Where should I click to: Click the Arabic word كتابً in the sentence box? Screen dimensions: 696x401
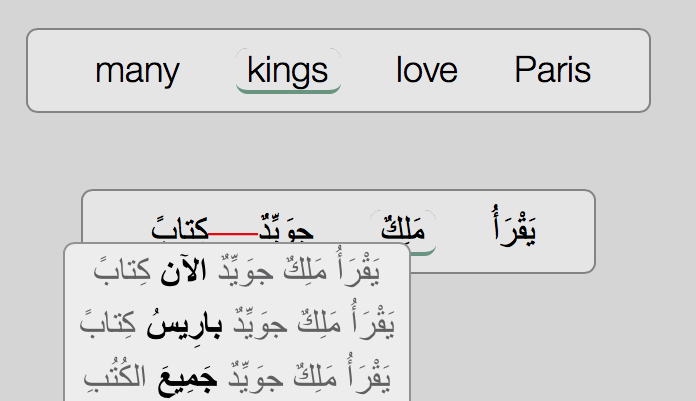(180, 229)
